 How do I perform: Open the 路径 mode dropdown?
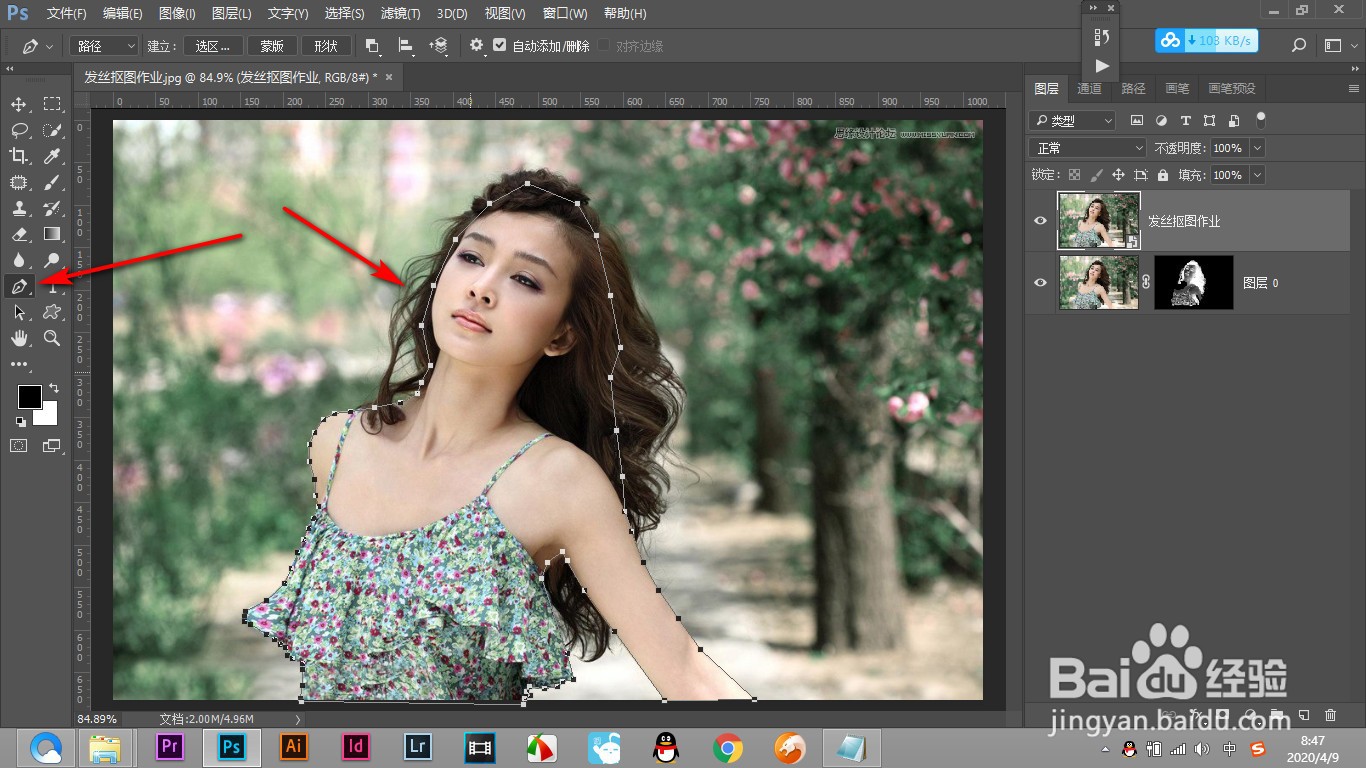[x=104, y=46]
